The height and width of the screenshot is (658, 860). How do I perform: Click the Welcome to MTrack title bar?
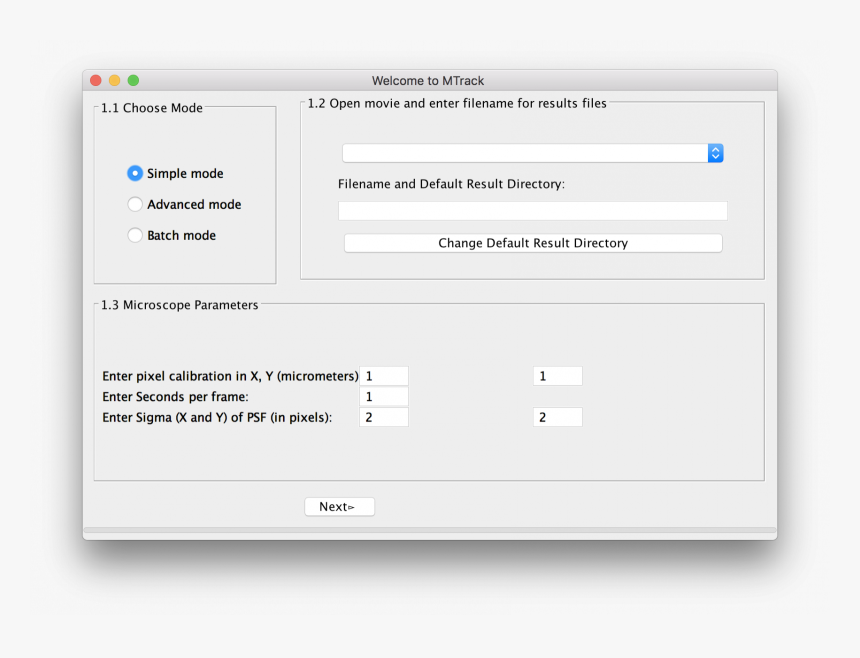click(x=429, y=81)
